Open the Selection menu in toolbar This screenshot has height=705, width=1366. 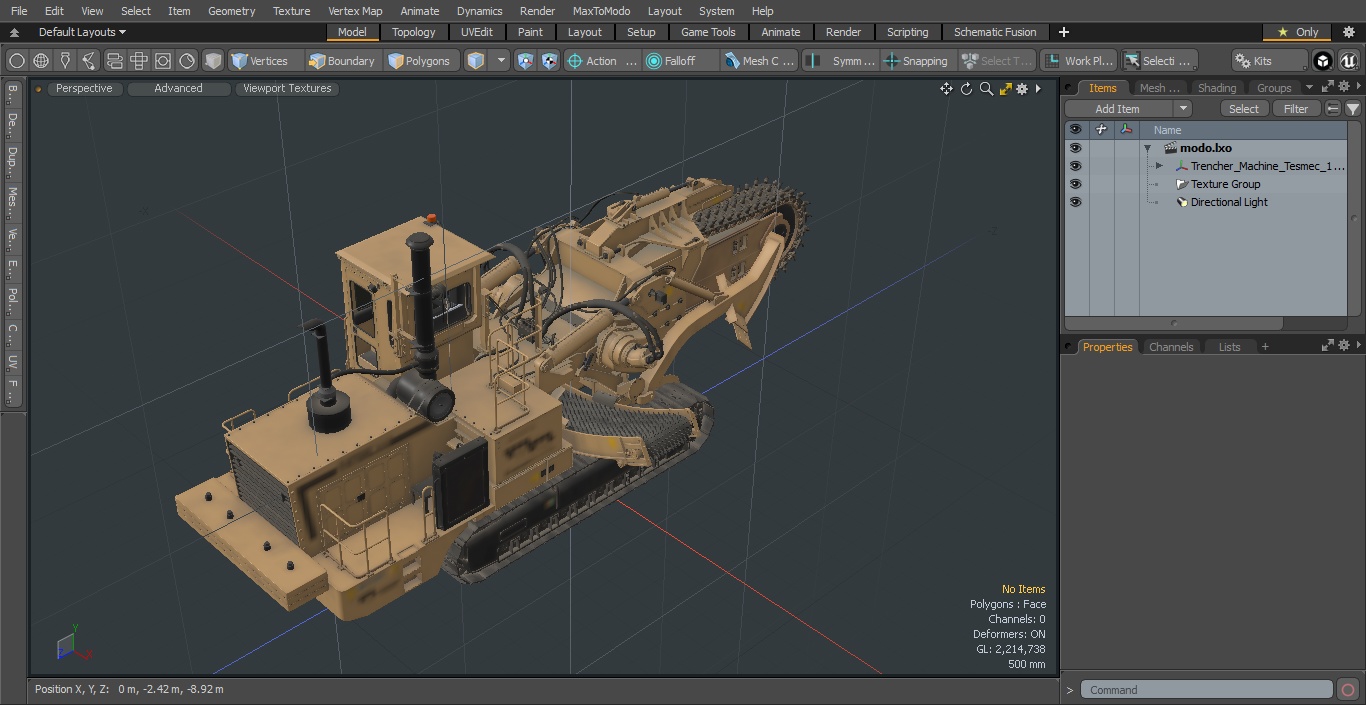click(1158, 61)
